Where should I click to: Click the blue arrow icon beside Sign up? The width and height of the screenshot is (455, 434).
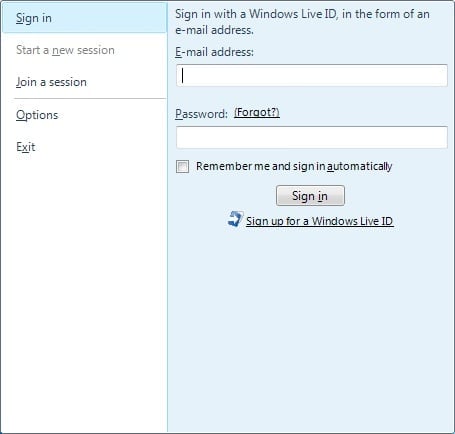(x=236, y=219)
